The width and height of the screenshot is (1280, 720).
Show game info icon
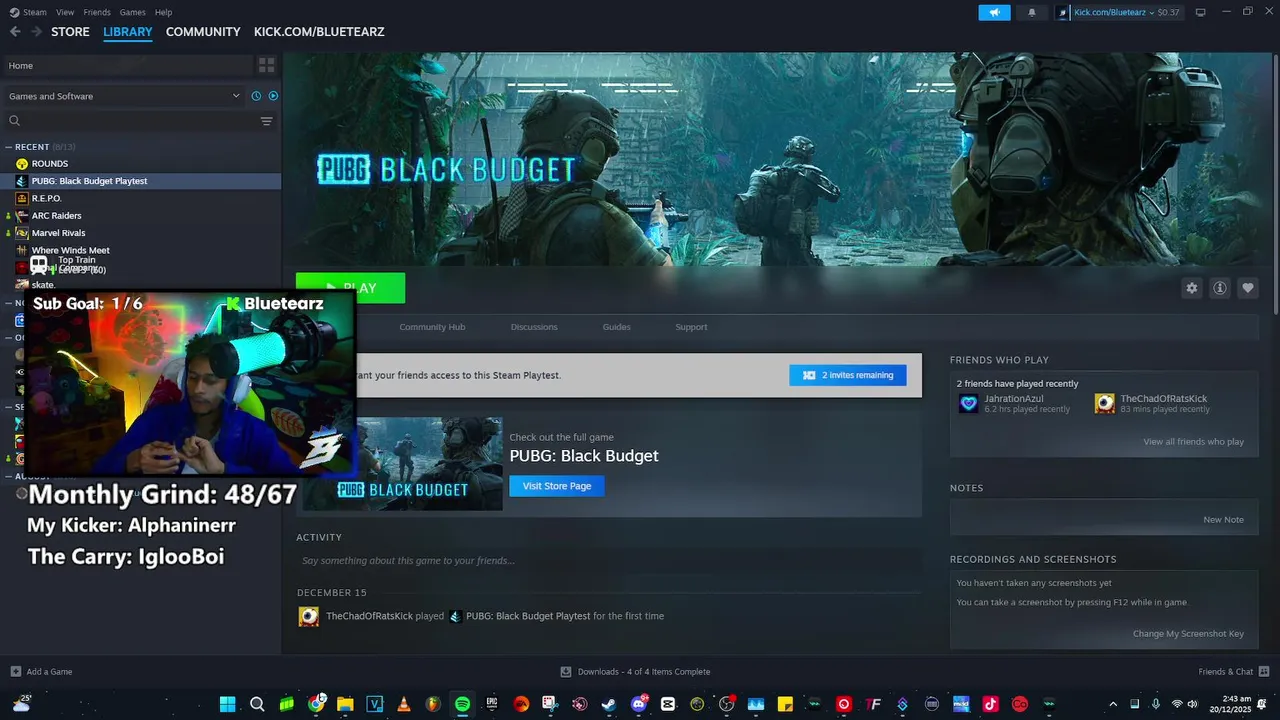point(1219,288)
